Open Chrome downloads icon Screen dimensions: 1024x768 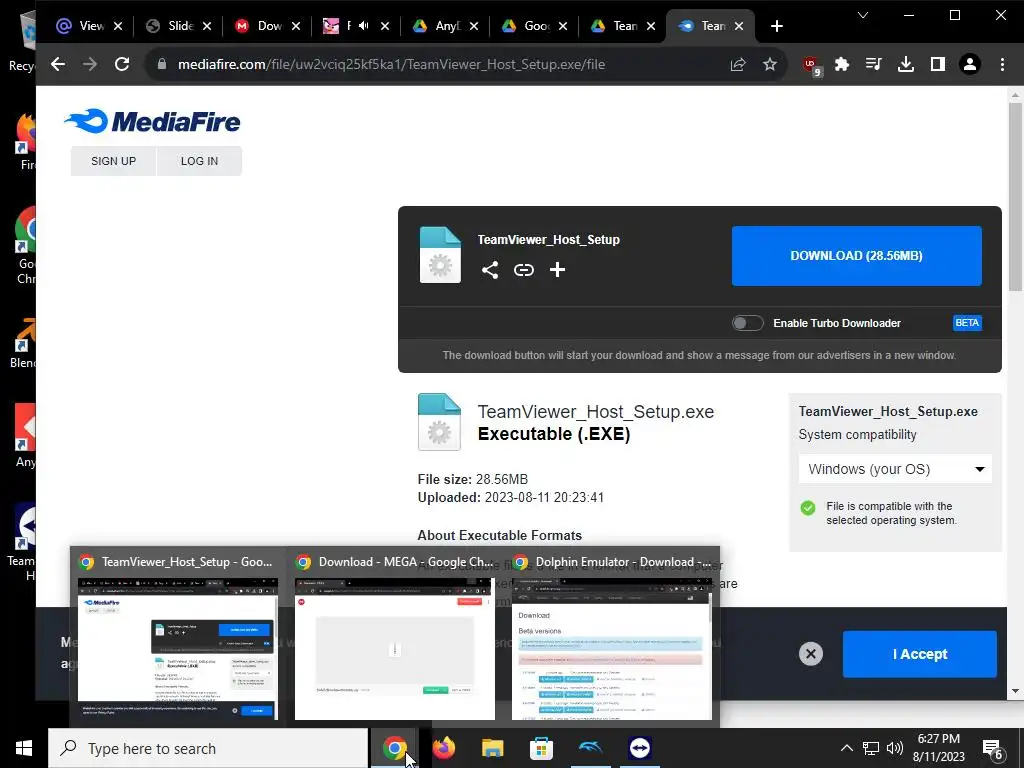[906, 64]
